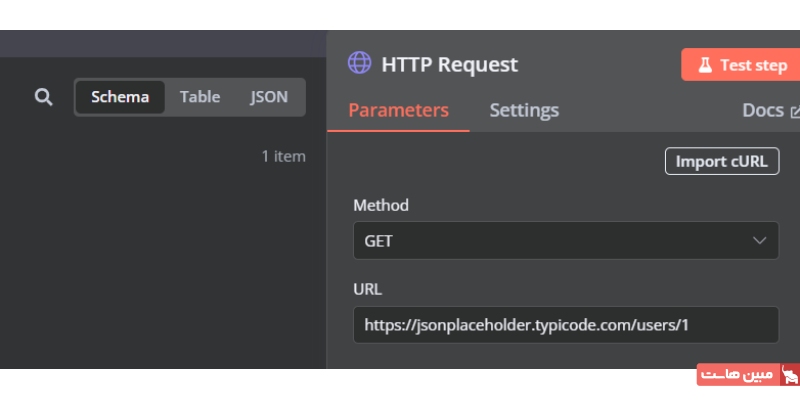Click the HTTP Request globe icon
The image size is (800, 400).
(359, 63)
